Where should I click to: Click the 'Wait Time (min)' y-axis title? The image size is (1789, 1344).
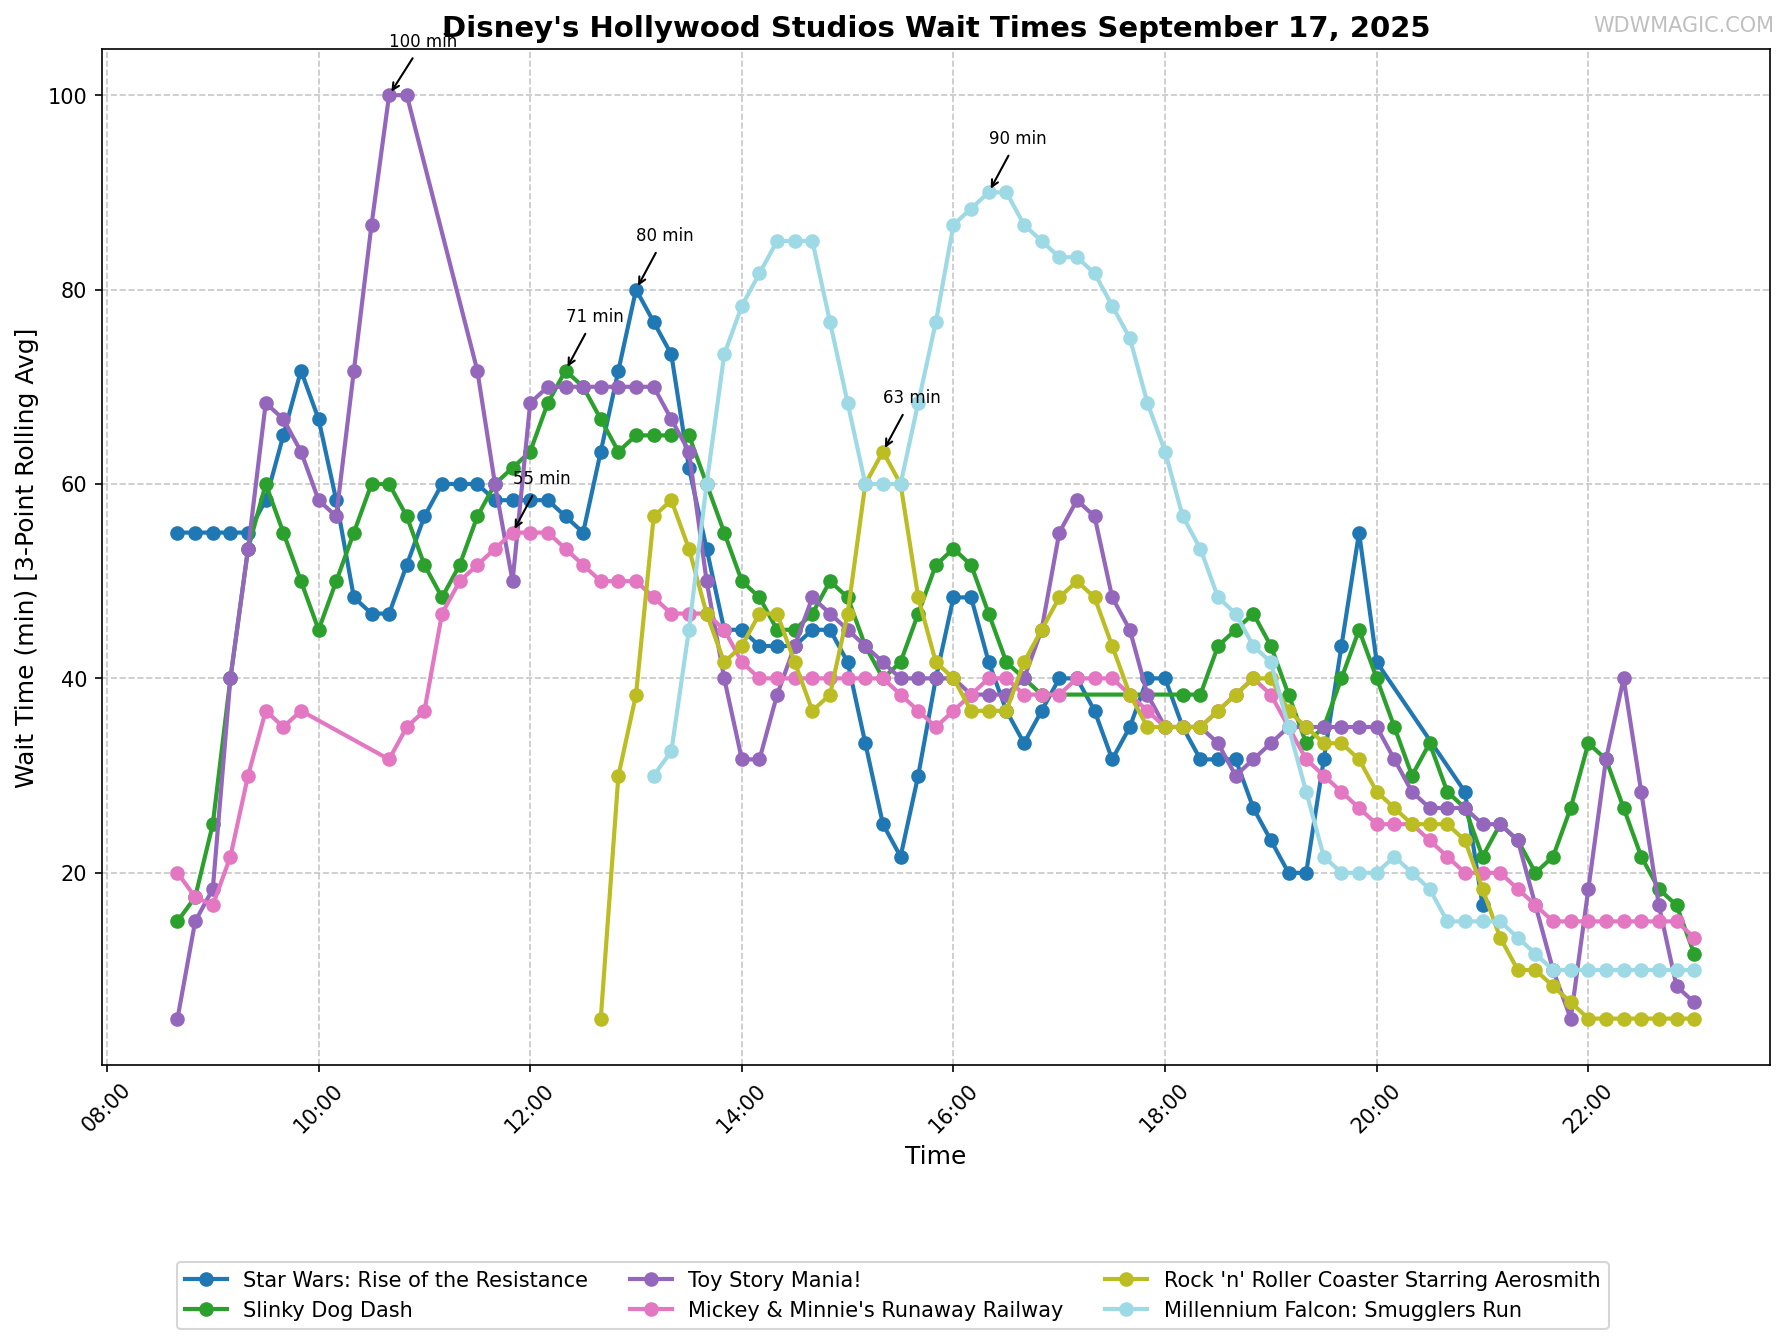[x=25, y=557]
